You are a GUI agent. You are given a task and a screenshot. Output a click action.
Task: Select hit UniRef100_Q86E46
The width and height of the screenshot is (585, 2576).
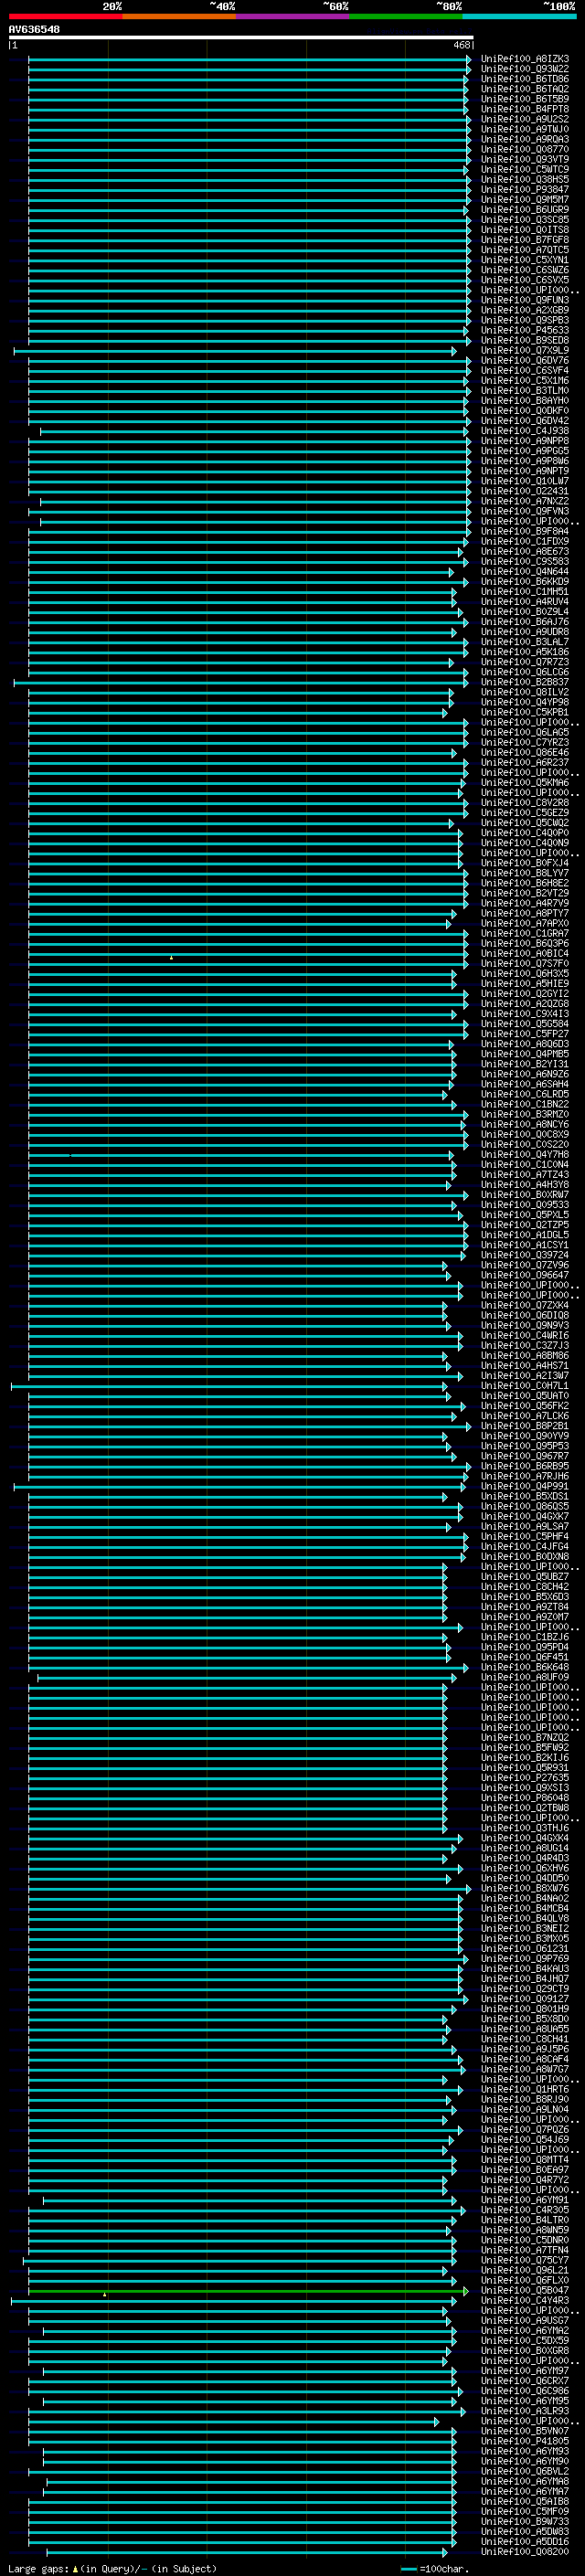click(525, 753)
